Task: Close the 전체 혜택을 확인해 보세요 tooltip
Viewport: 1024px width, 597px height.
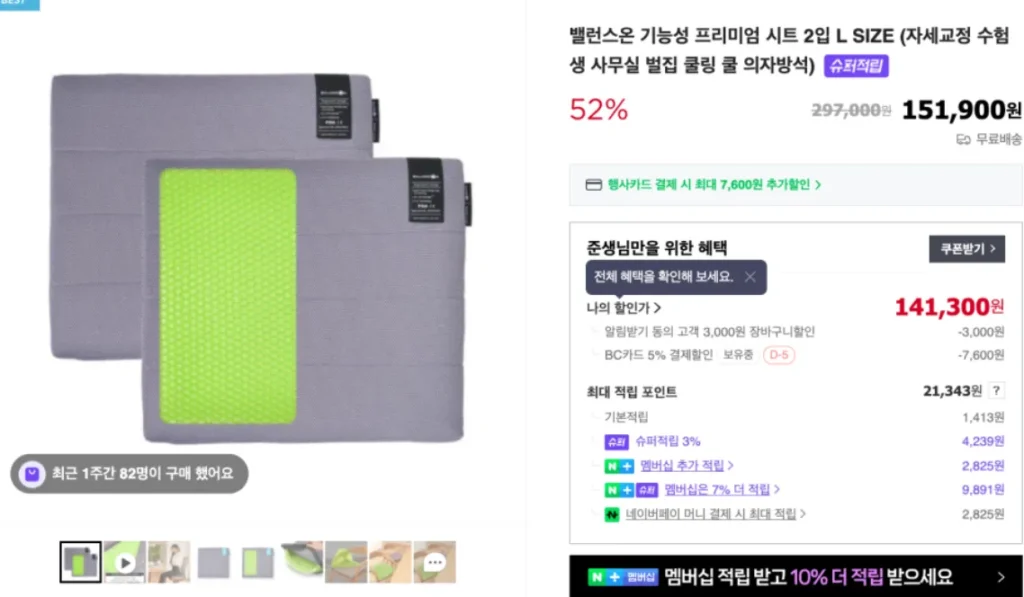Action: tap(750, 277)
